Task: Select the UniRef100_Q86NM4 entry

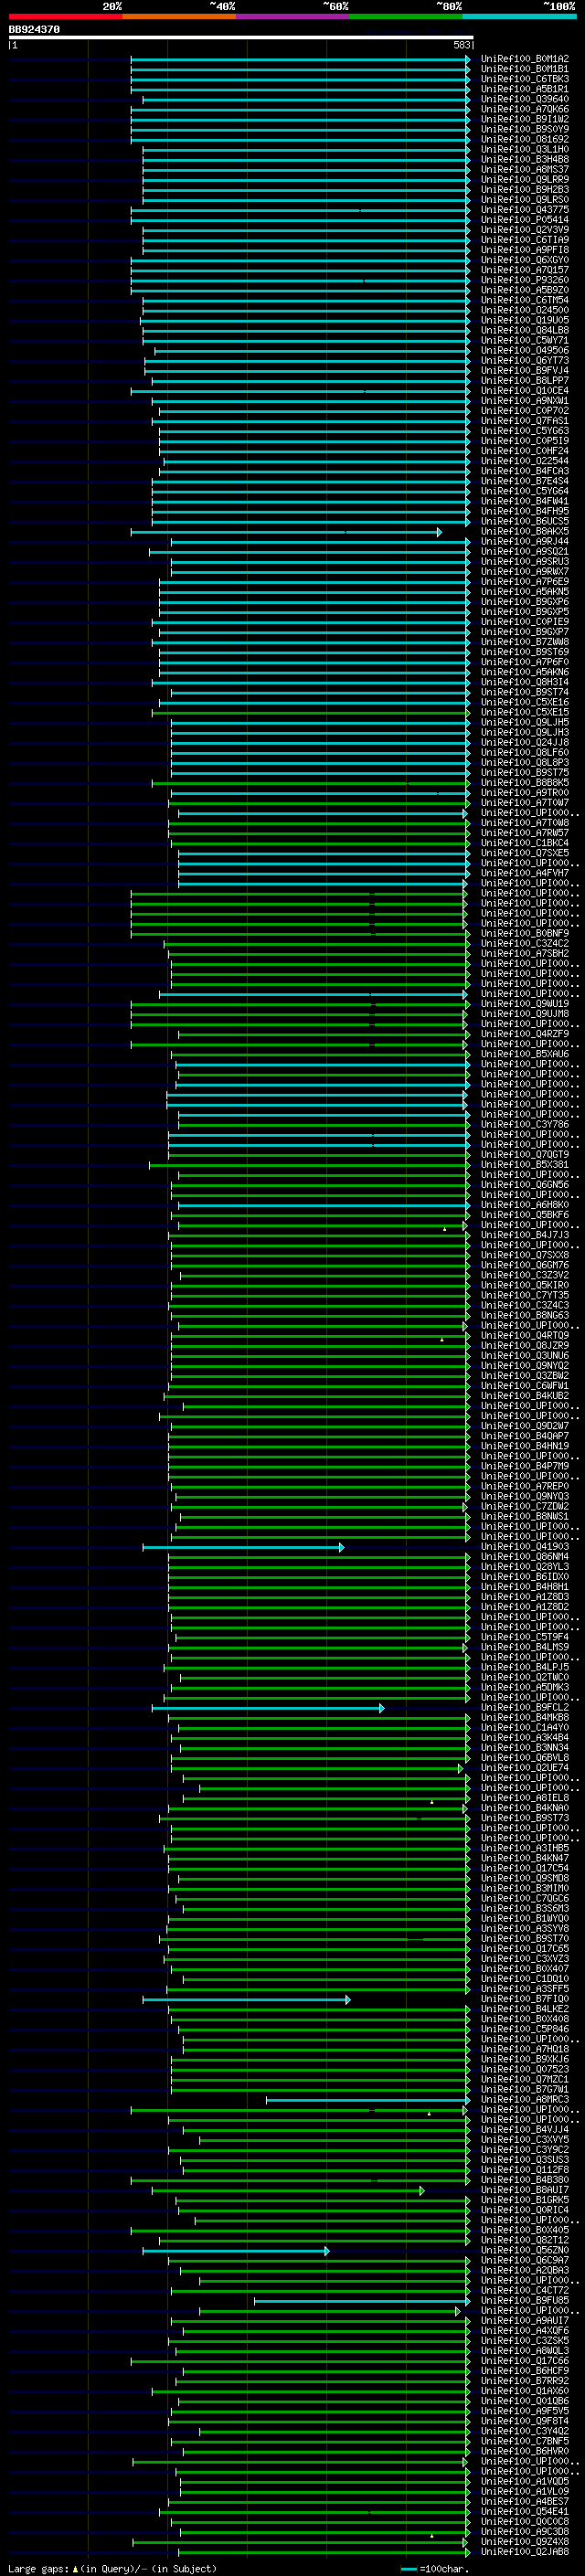Action: [524, 1557]
